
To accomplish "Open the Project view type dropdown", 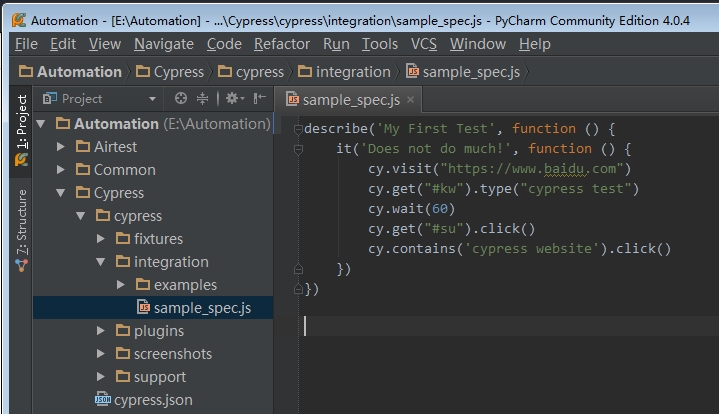I will tap(153, 99).
